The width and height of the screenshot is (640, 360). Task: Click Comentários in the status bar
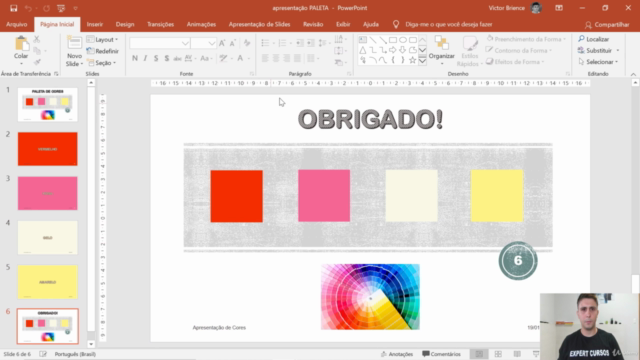(x=442, y=354)
